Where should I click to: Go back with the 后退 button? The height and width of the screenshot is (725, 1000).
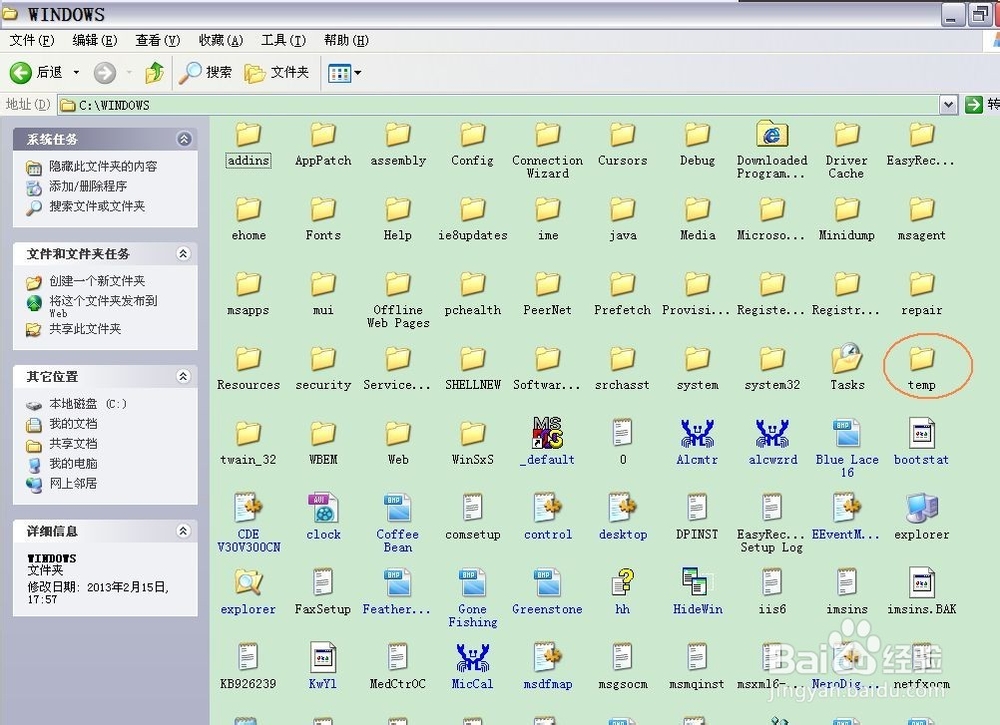[x=36, y=73]
